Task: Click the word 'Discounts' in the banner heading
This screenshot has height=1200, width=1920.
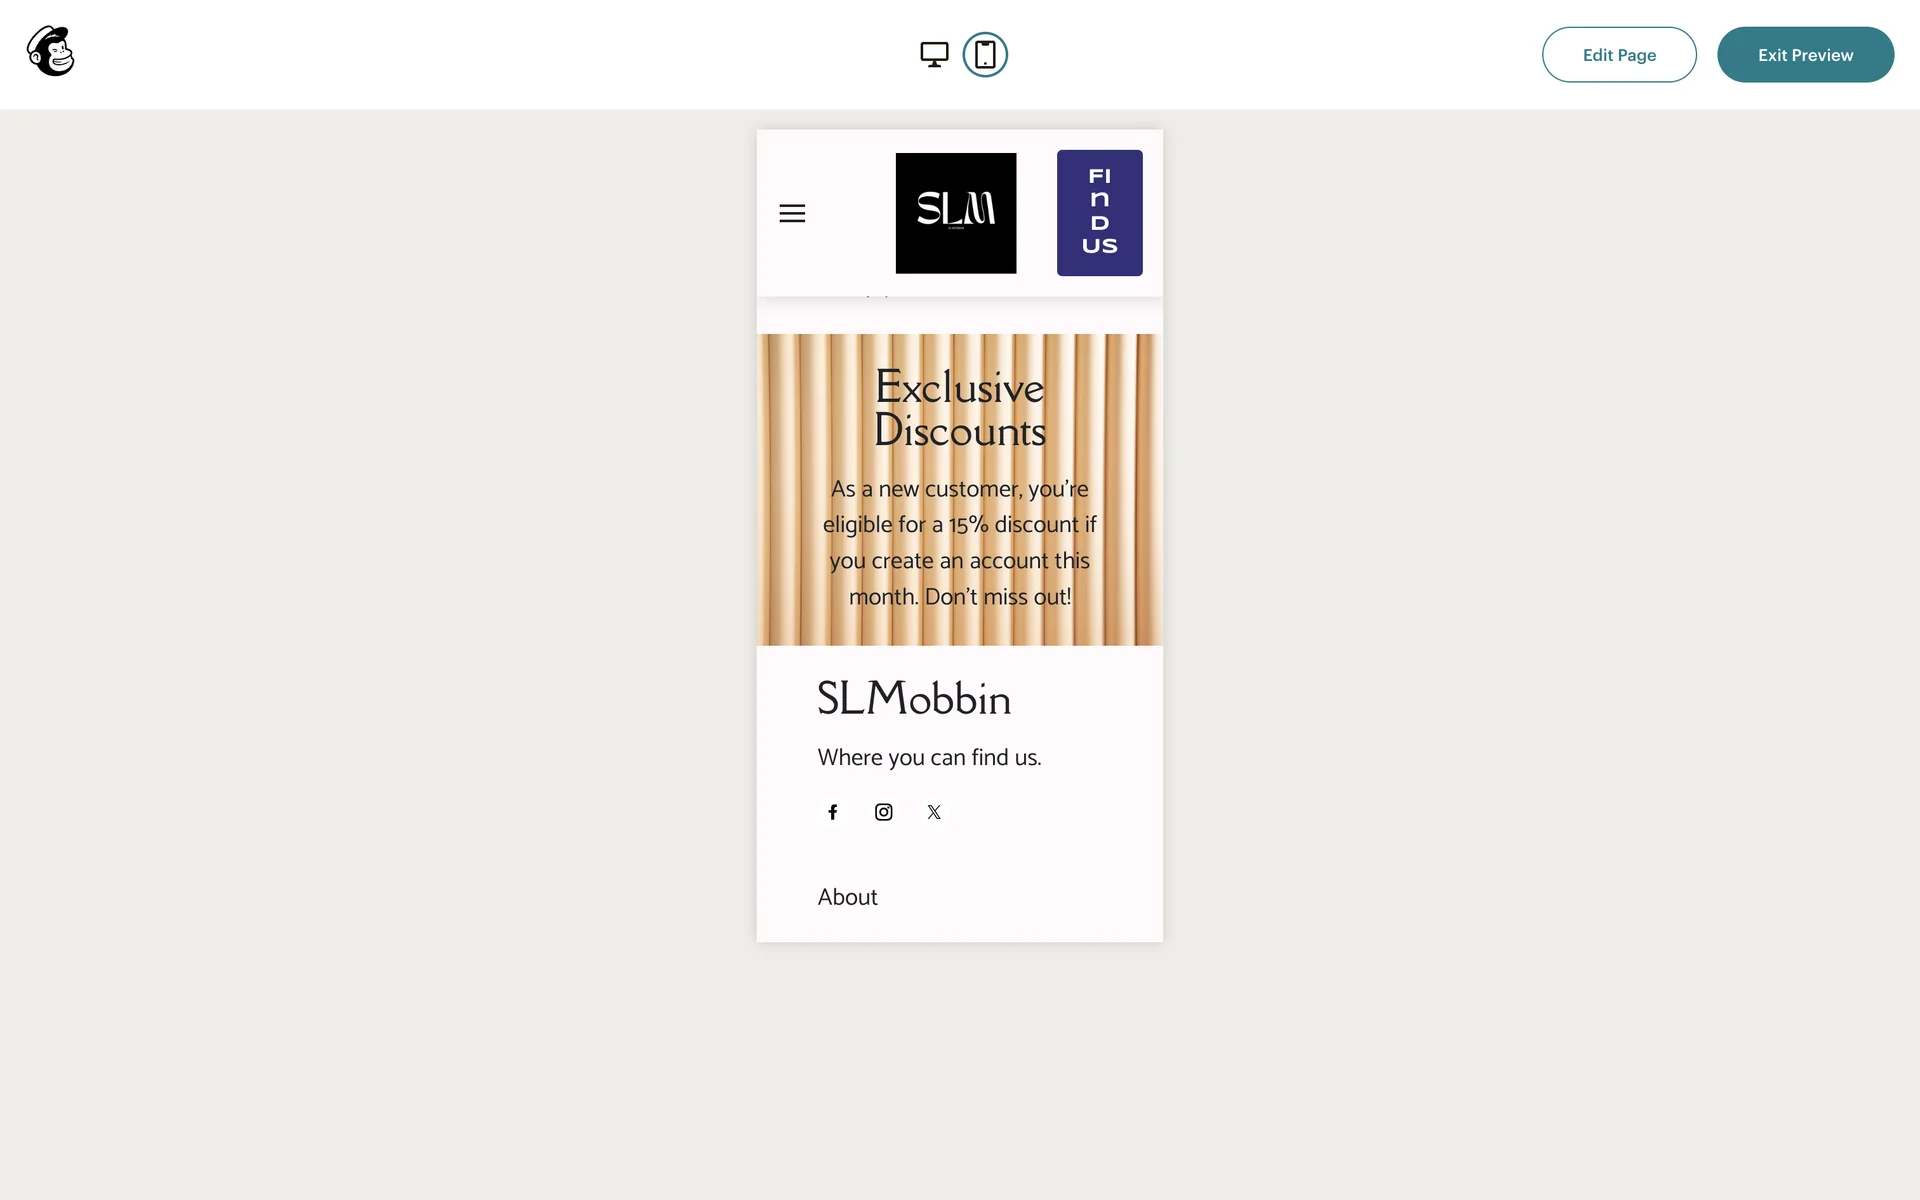Action: pos(959,432)
